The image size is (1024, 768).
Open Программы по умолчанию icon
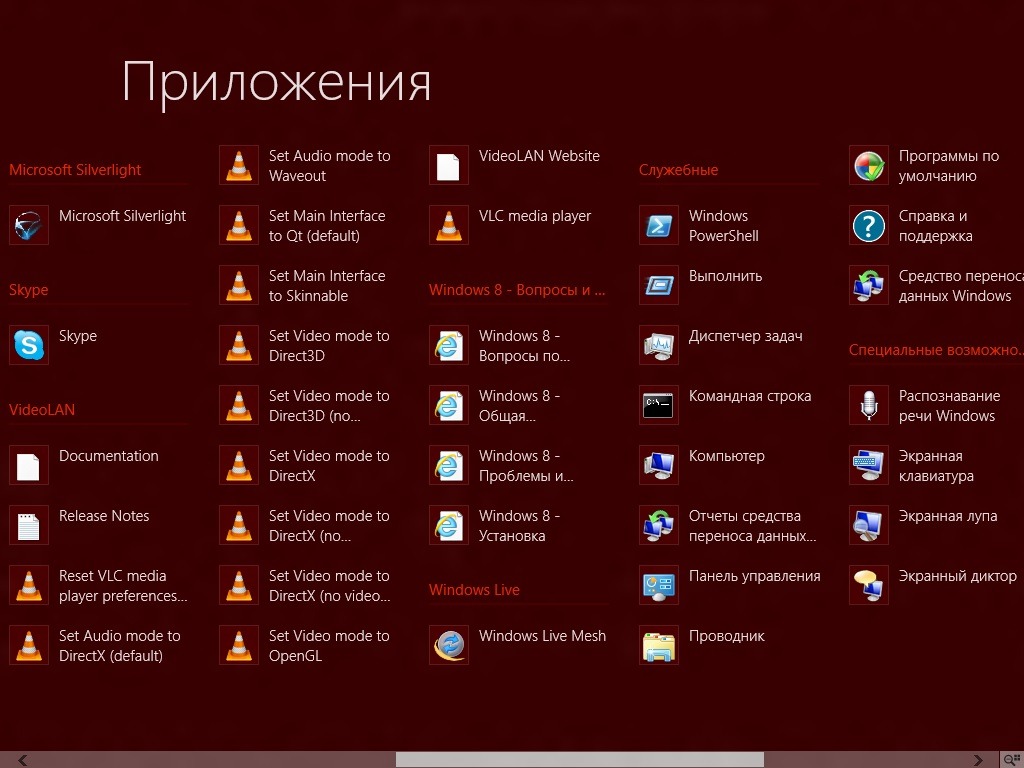pos(869,165)
